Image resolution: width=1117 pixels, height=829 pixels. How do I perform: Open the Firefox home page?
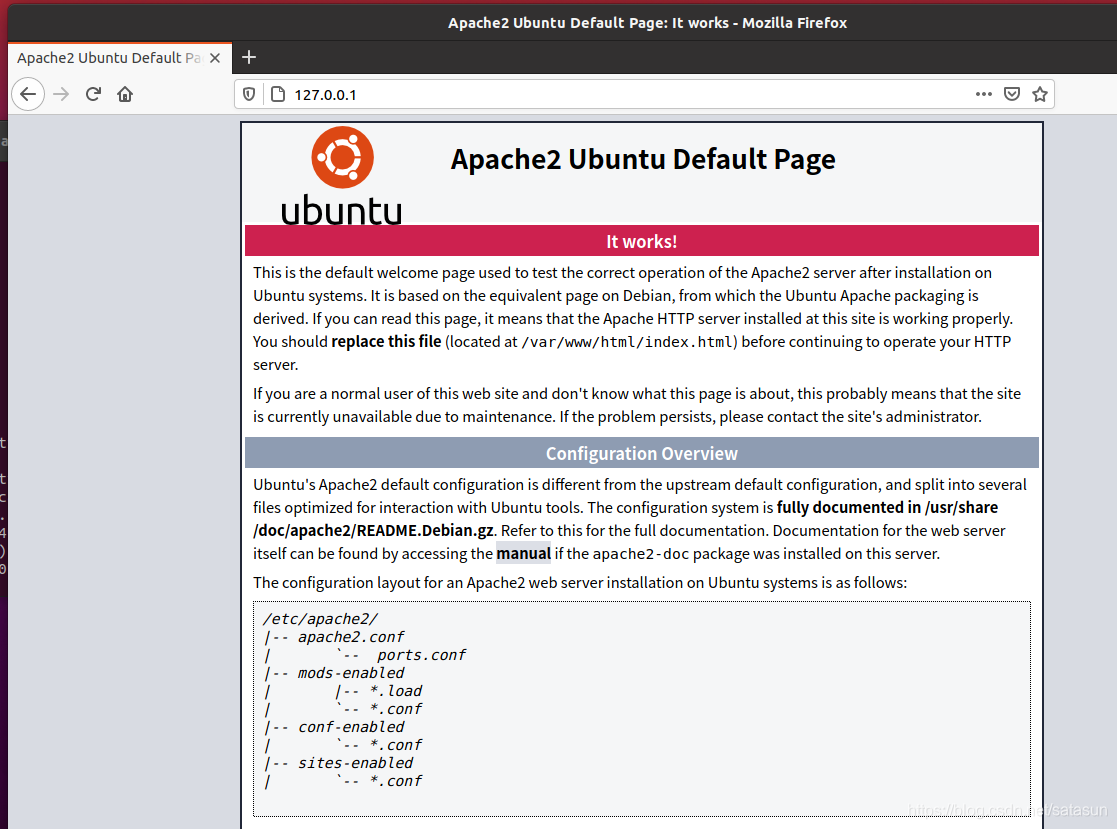pos(125,94)
